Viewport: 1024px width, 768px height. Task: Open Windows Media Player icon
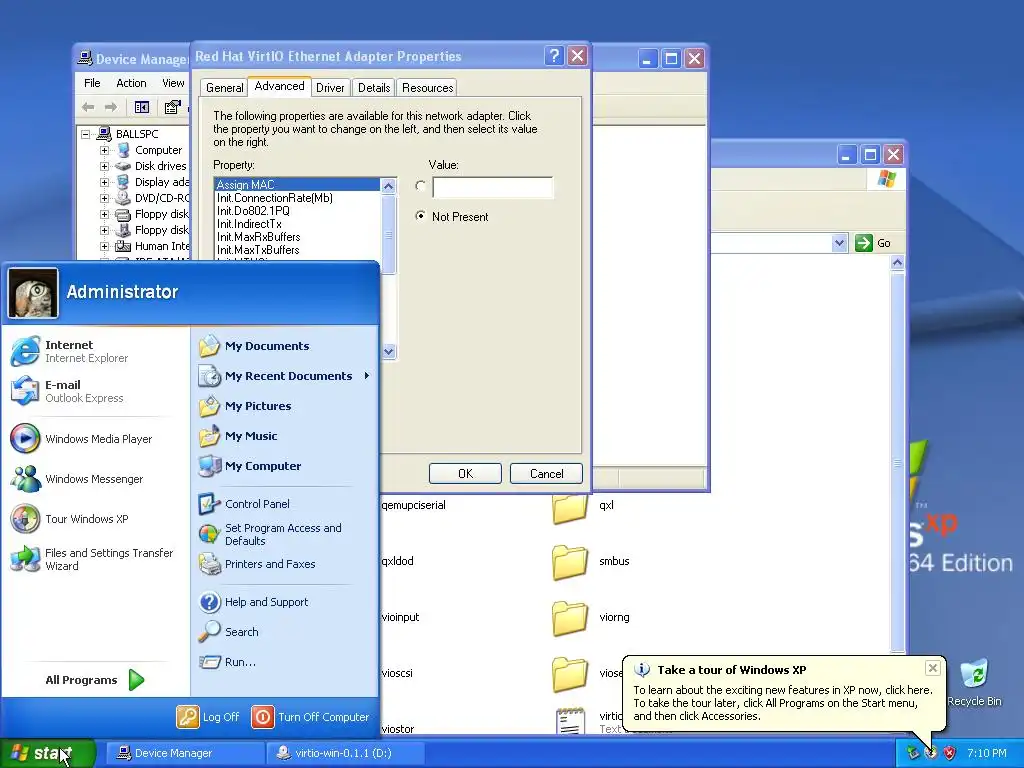(x=25, y=438)
